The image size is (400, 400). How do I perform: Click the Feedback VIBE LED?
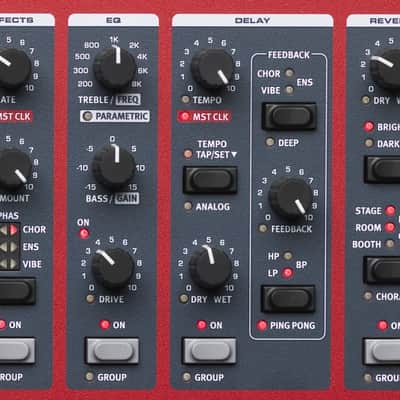(289, 90)
